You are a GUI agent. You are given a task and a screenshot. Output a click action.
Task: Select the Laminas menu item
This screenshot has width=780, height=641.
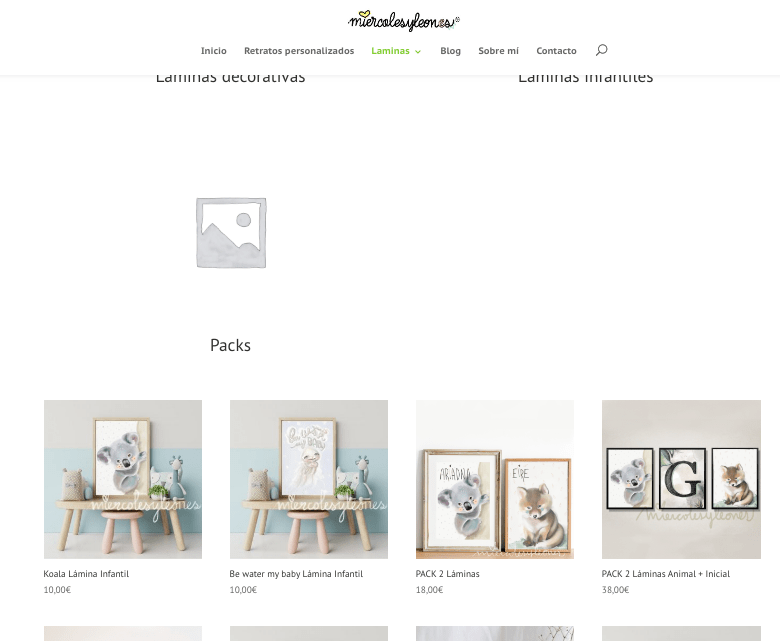pyautogui.click(x=390, y=51)
